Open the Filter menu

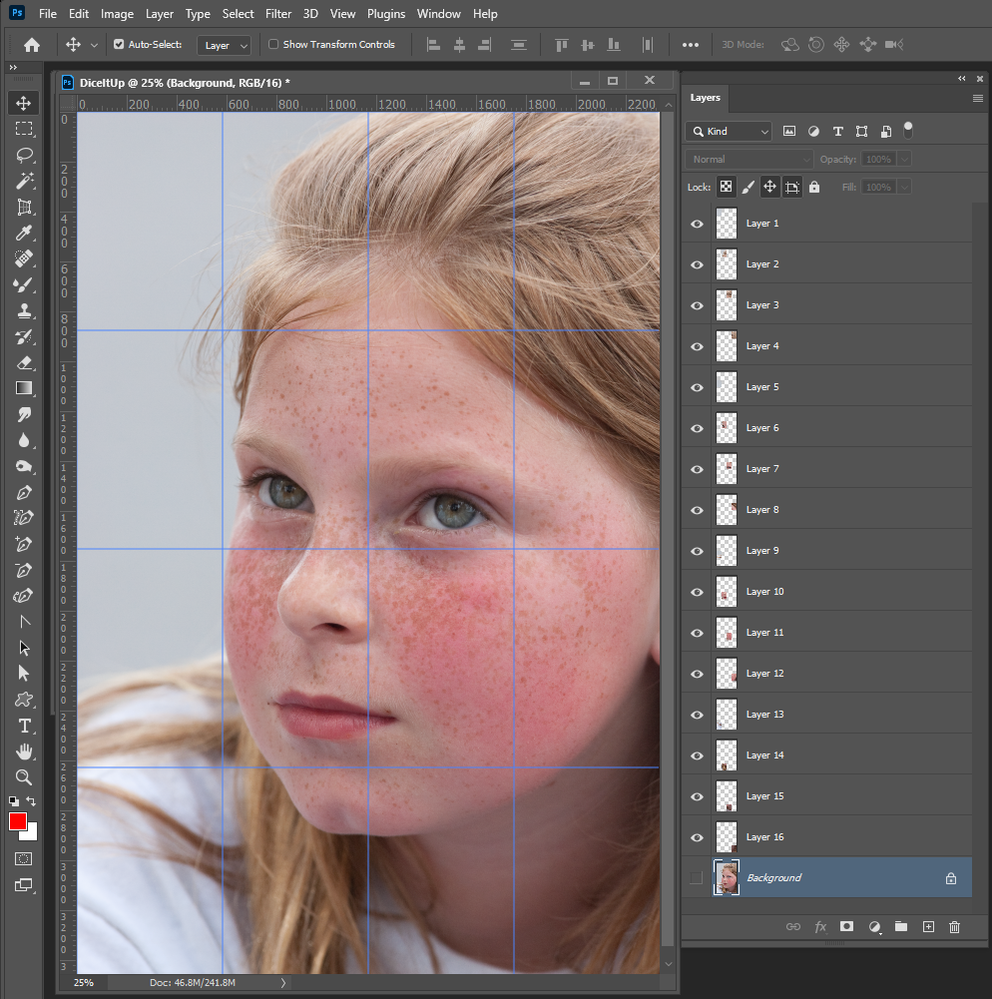pos(278,14)
